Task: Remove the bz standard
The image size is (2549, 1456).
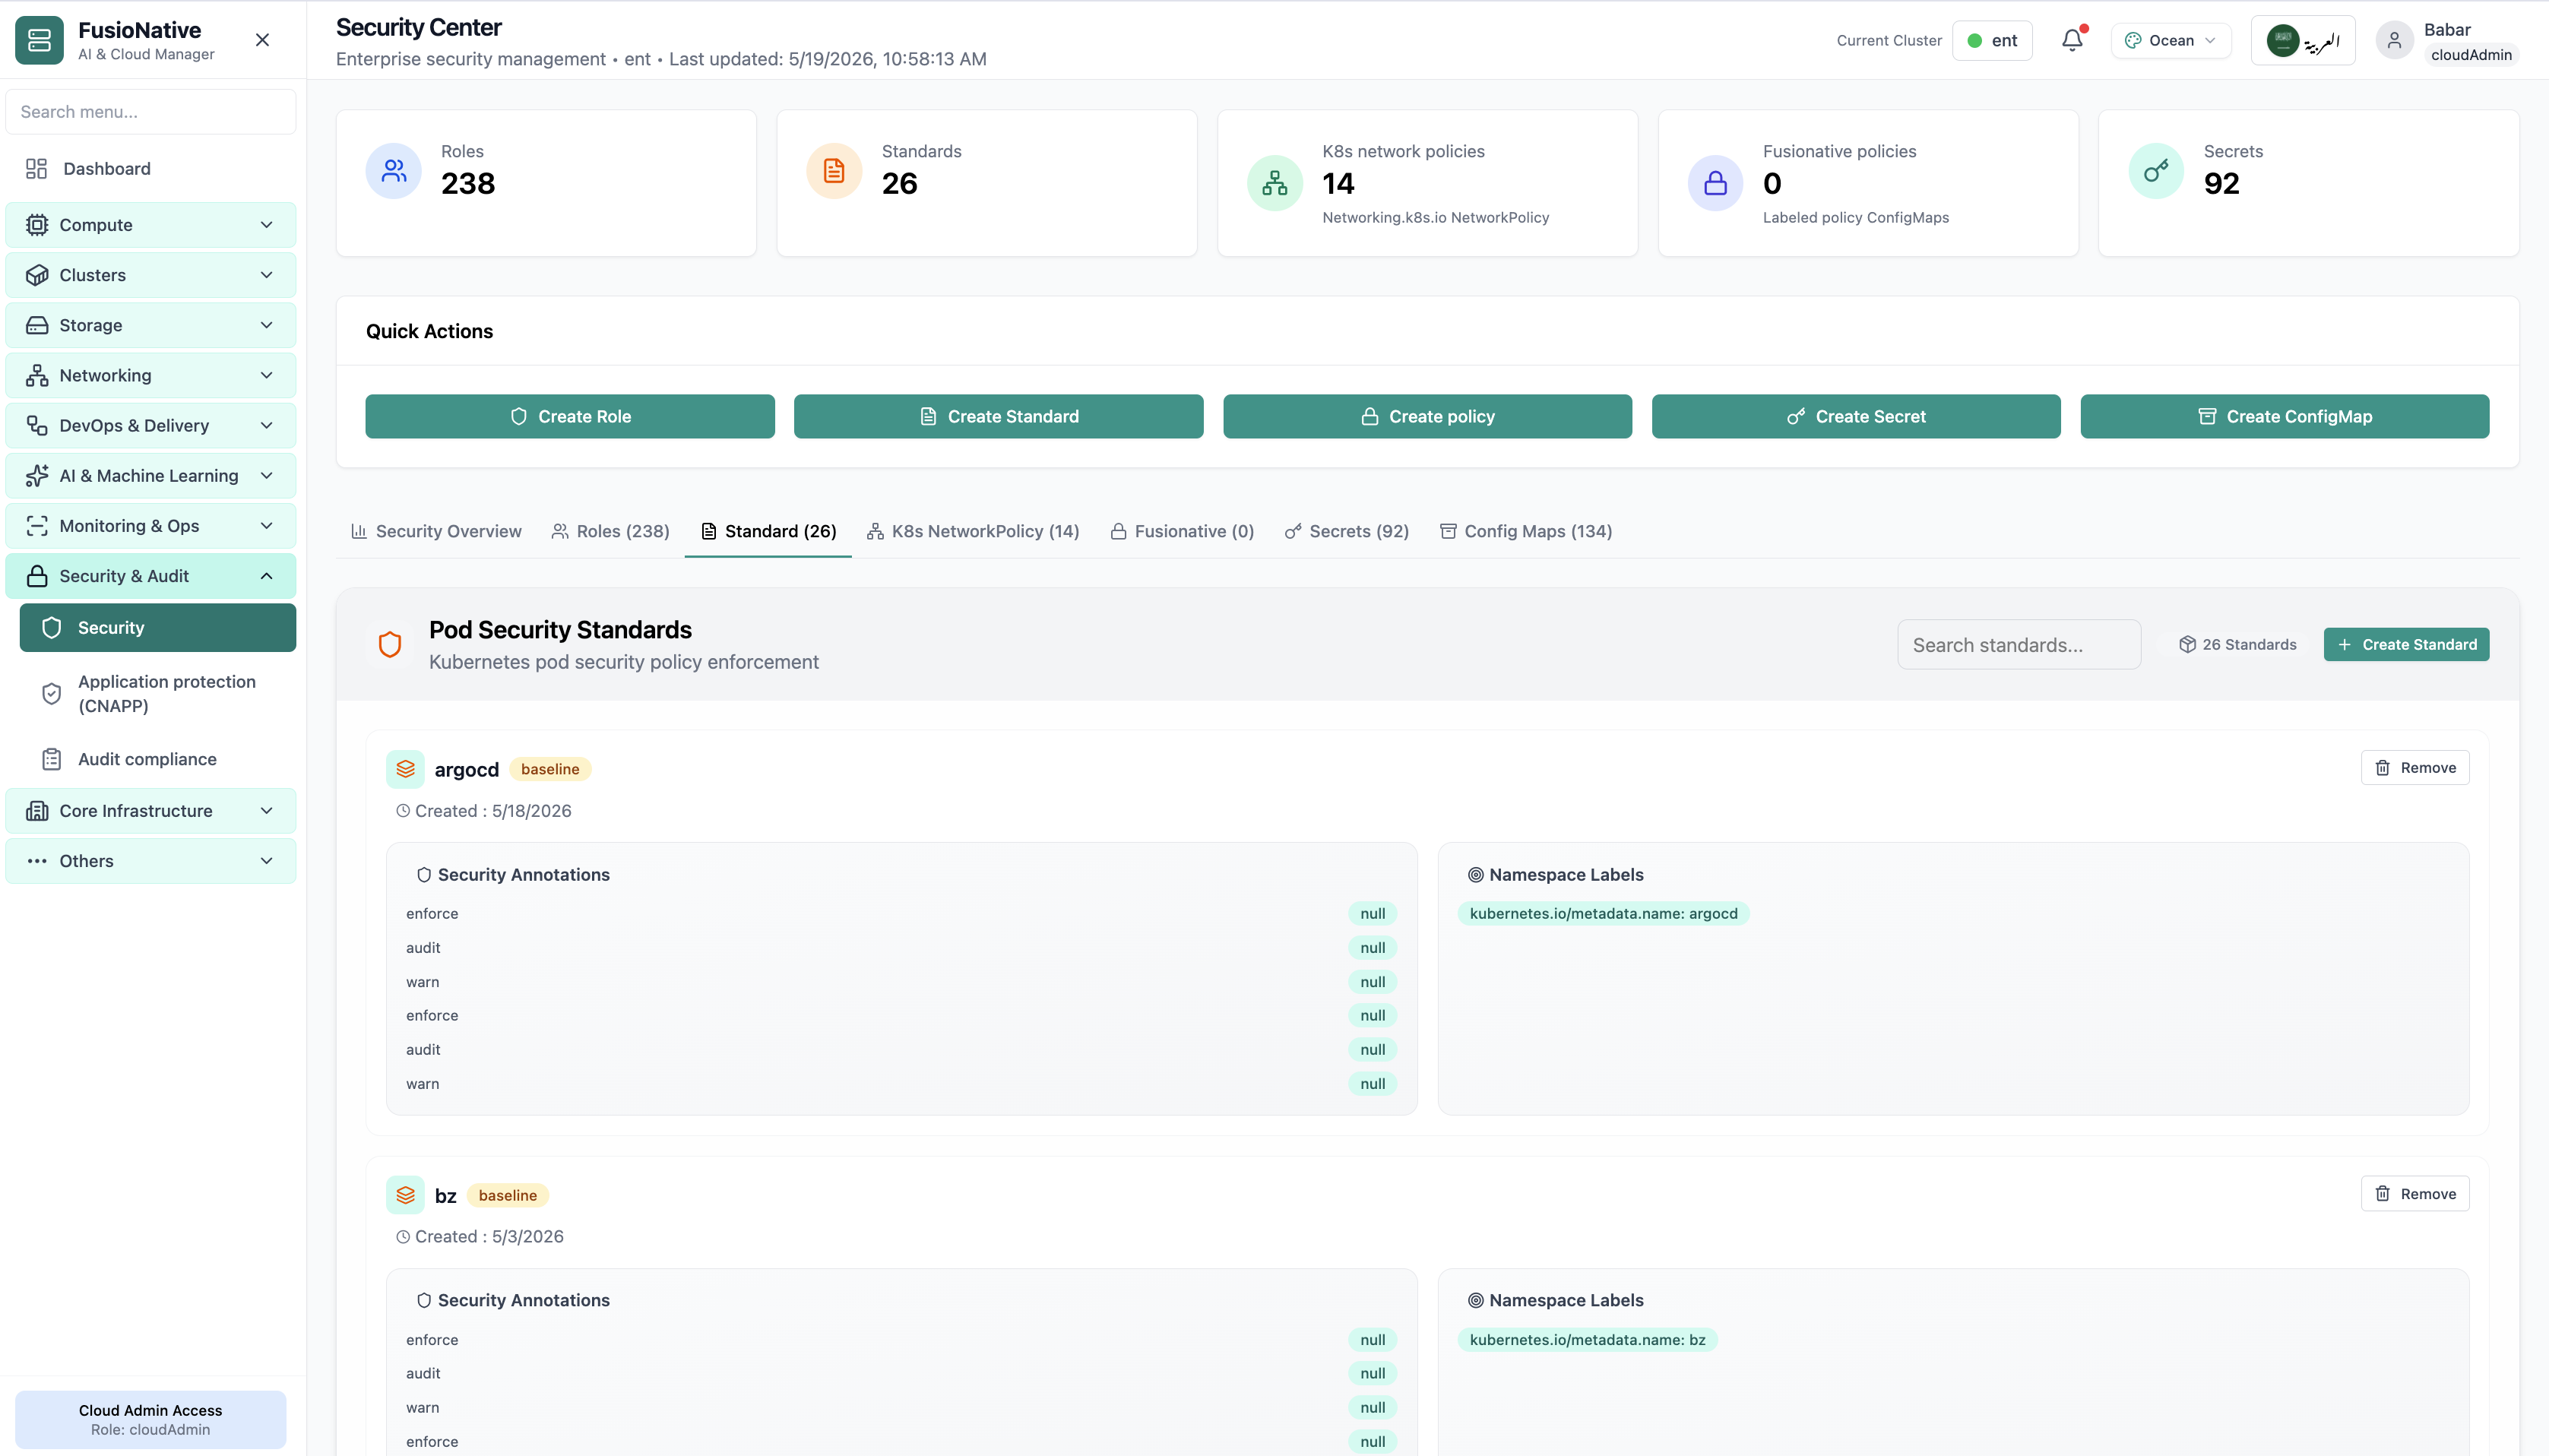Action: pyautogui.click(x=2415, y=1194)
